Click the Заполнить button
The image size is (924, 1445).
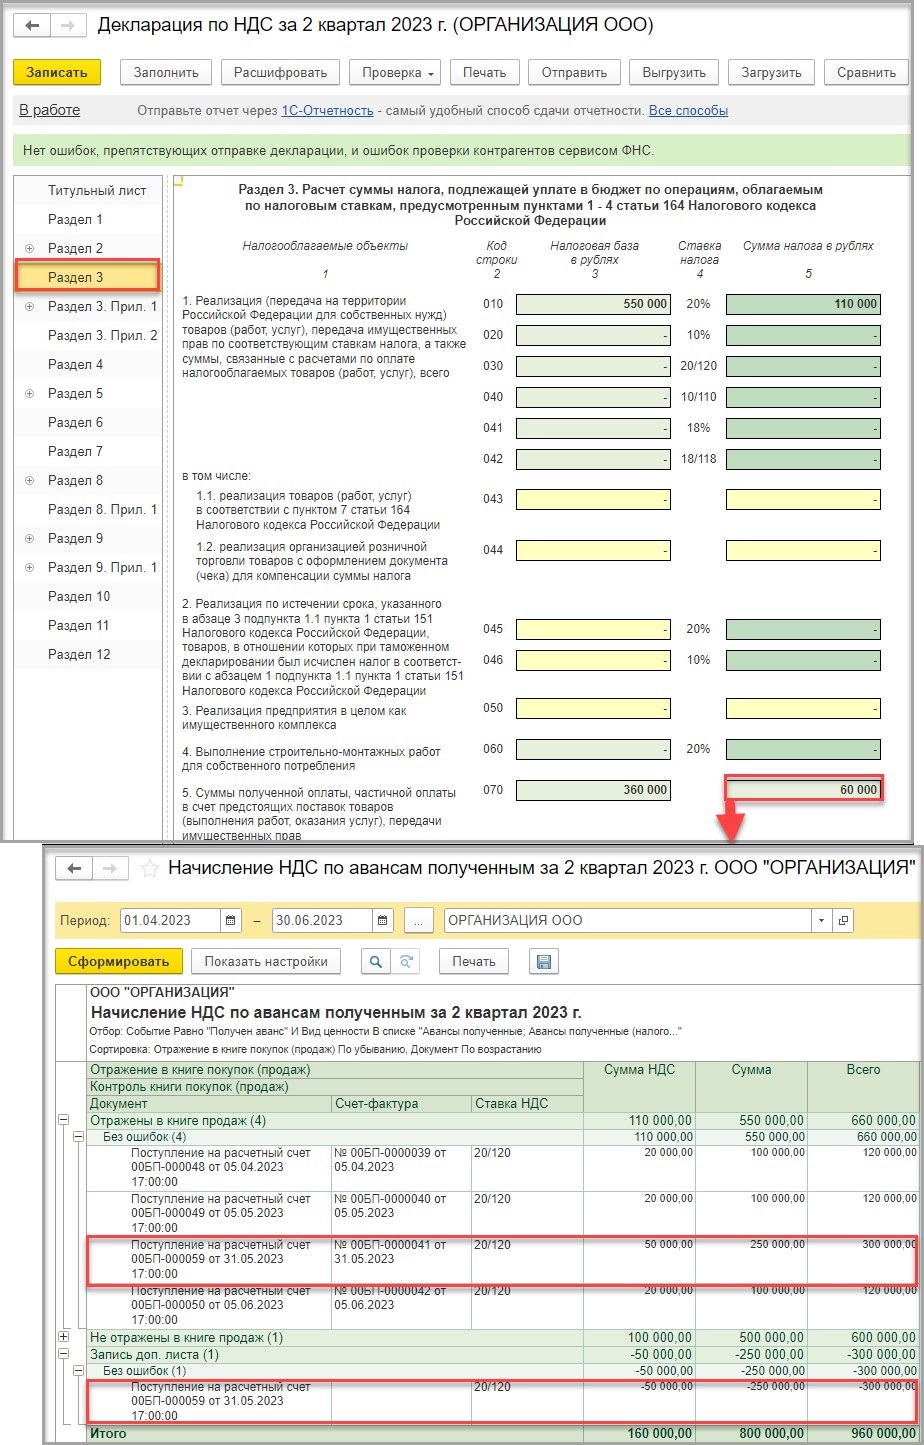click(x=166, y=73)
